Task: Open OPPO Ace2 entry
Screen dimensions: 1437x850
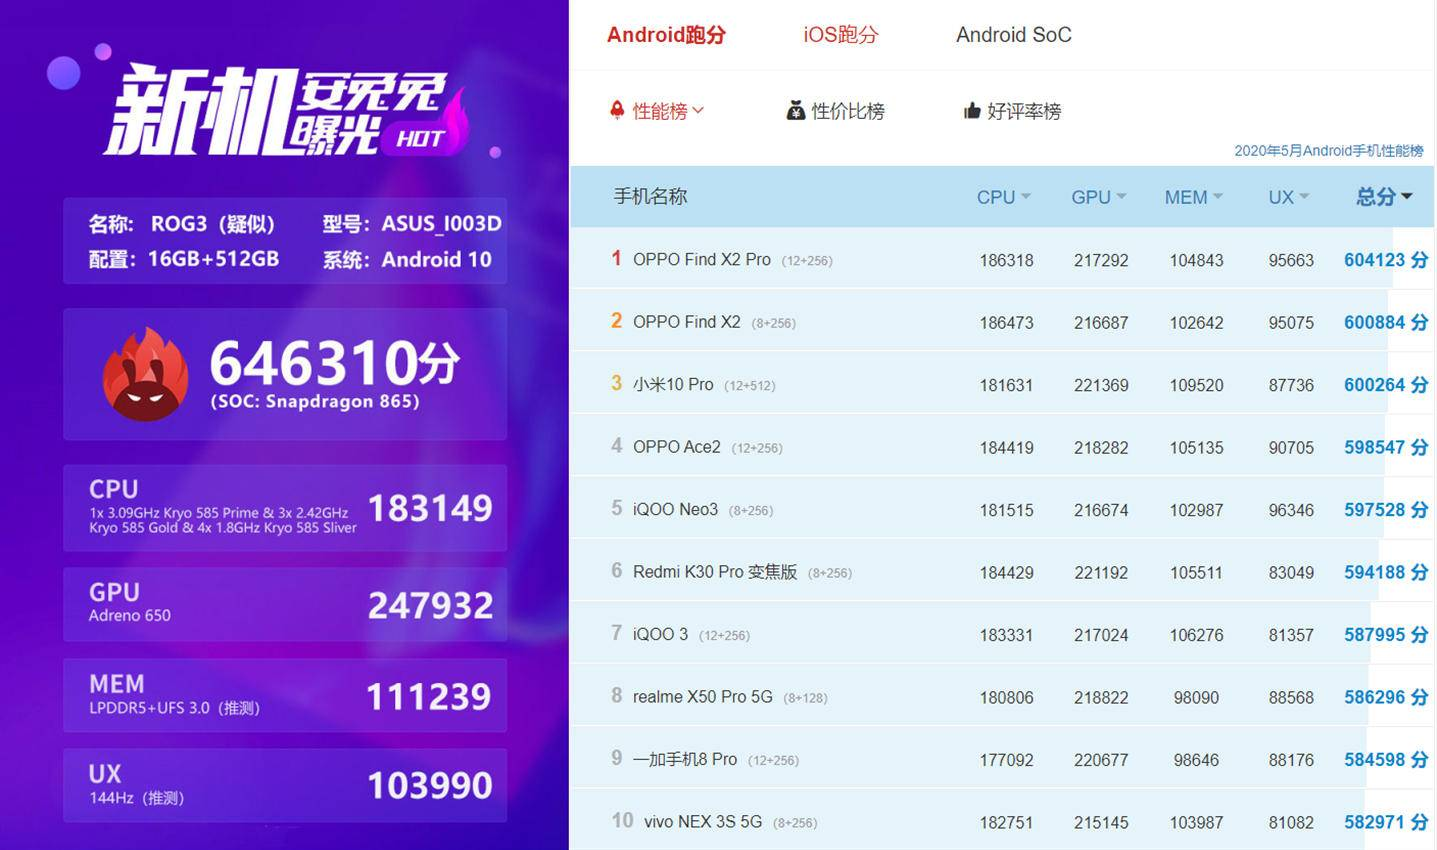Action: [x=677, y=447]
